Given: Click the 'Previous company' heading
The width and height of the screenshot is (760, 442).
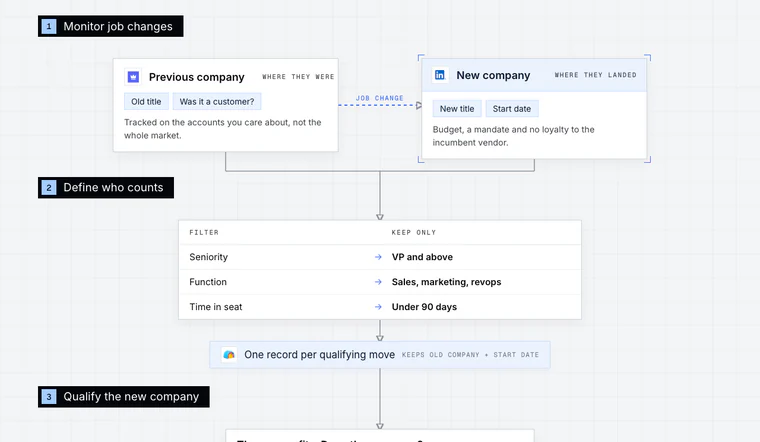Looking at the screenshot, I should coord(197,77).
